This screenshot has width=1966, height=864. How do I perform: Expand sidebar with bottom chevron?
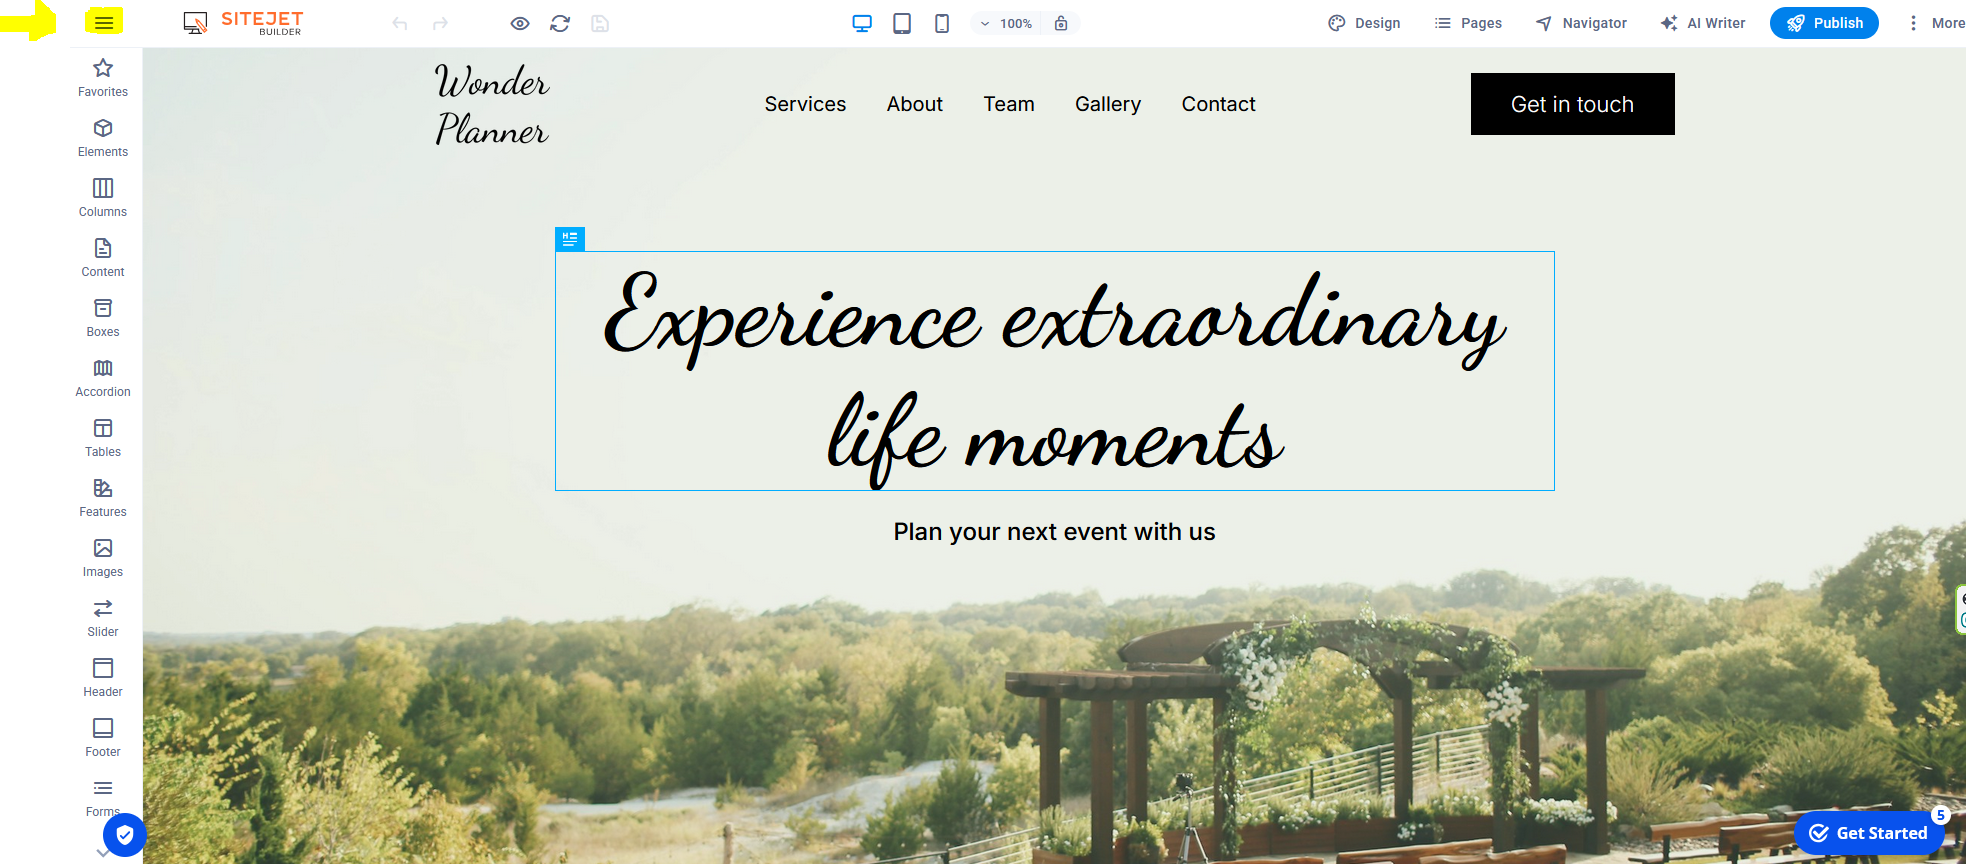[x=102, y=853]
